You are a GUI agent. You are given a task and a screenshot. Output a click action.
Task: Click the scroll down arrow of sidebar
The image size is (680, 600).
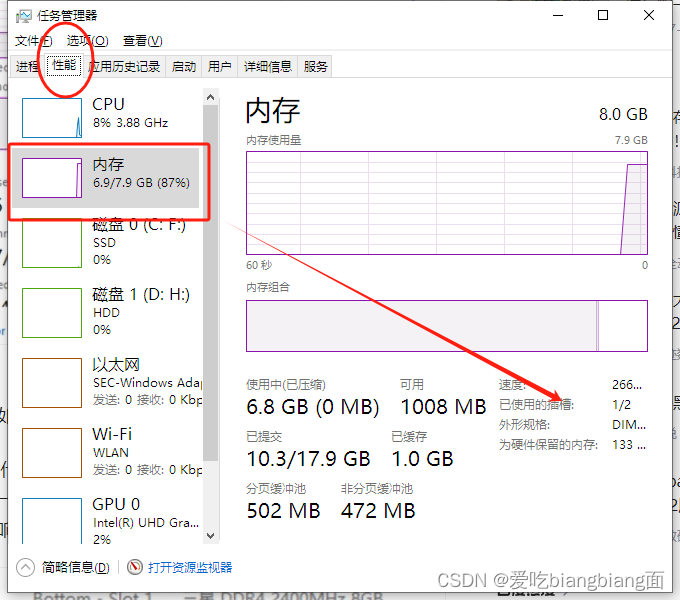tap(211, 536)
